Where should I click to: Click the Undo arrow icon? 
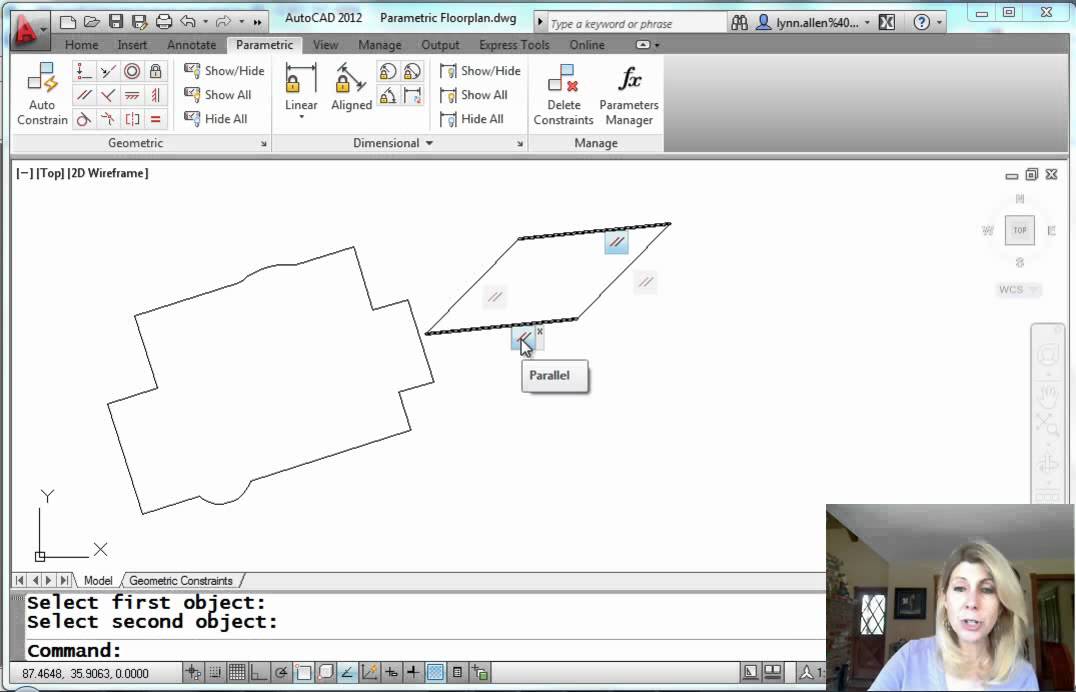pyautogui.click(x=188, y=21)
